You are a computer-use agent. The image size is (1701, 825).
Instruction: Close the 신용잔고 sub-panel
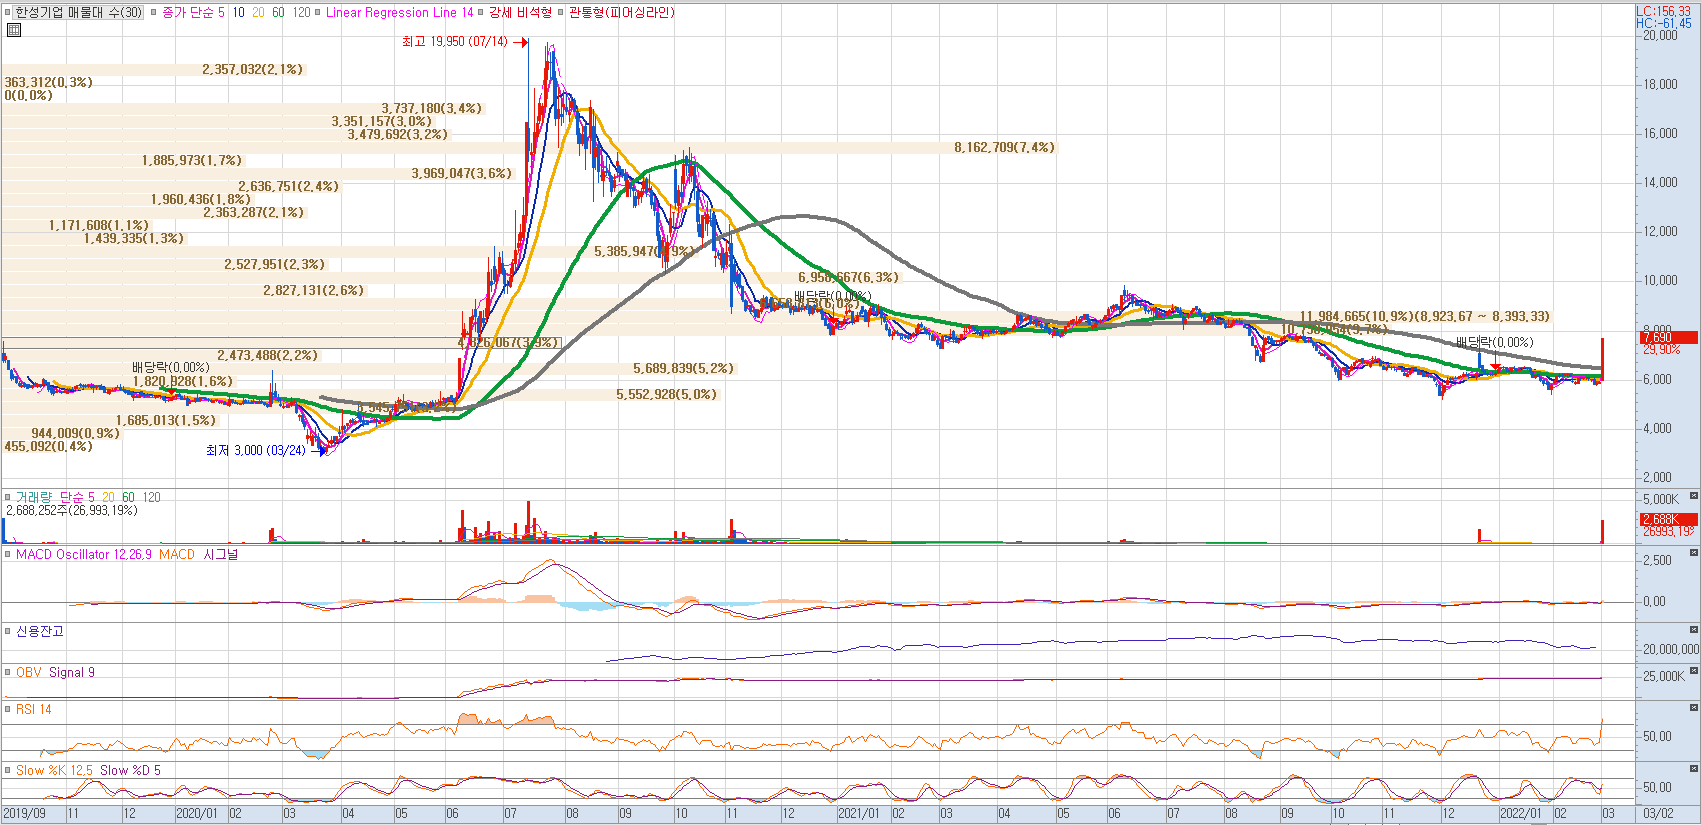1694,630
